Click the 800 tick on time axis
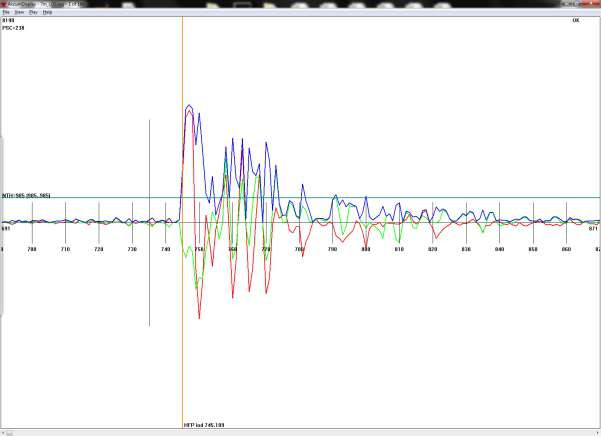The height and width of the screenshot is (436, 601). pos(366,248)
